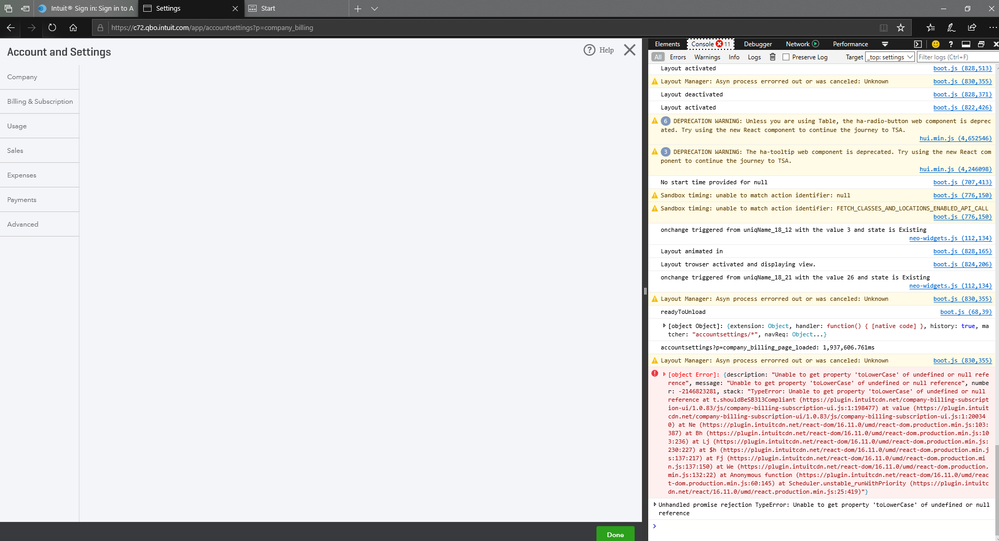999x541 pixels.
Task: Select Billing & Subscription section
Action: tap(40, 101)
